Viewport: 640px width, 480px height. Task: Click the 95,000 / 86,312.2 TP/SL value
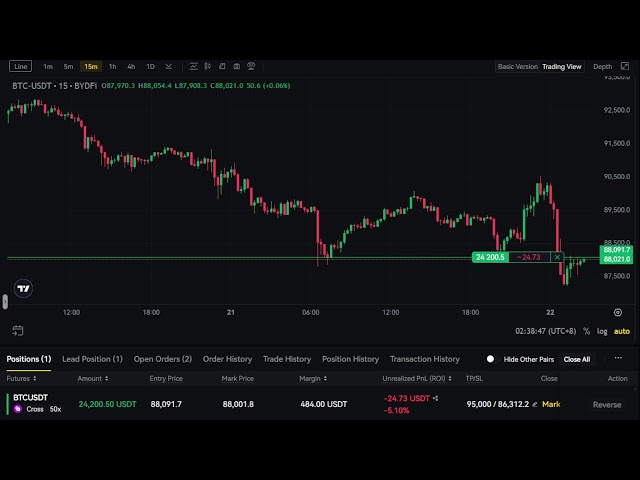498,404
